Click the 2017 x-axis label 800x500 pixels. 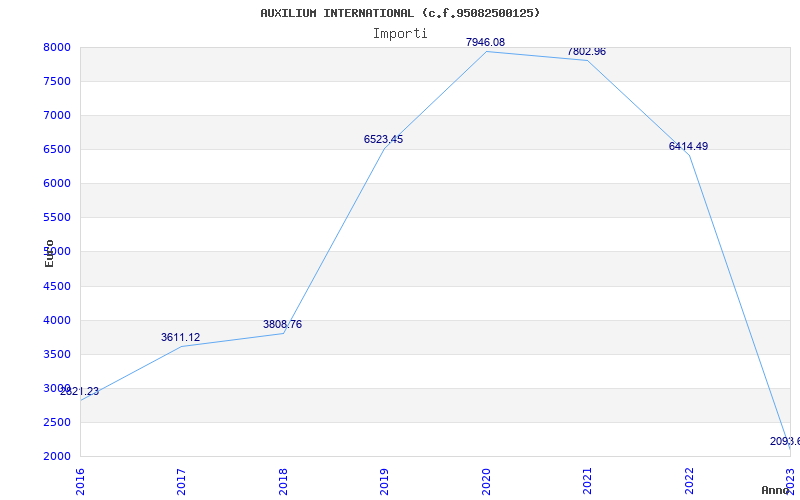tap(181, 482)
